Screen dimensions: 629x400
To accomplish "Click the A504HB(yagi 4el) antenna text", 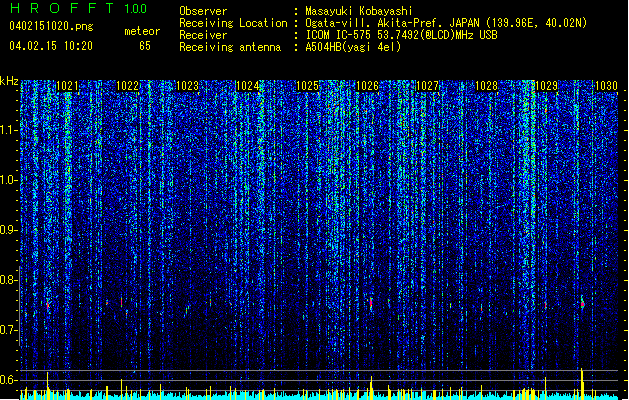I will [x=353, y=47].
